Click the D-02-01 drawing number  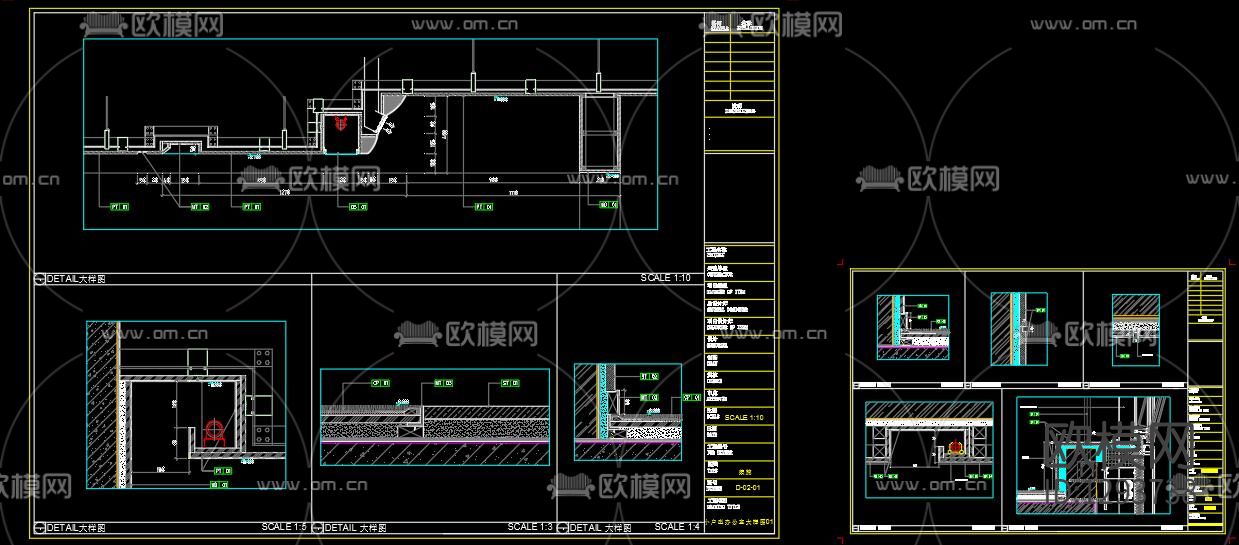click(748, 488)
